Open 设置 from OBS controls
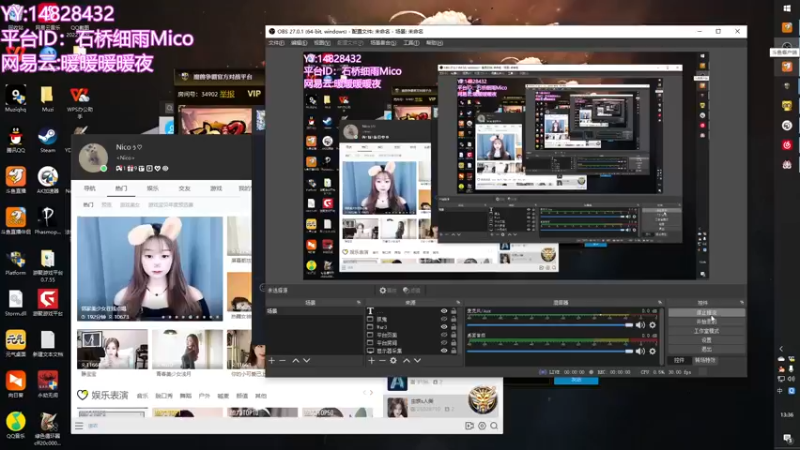This screenshot has width=800, height=450. (706, 340)
